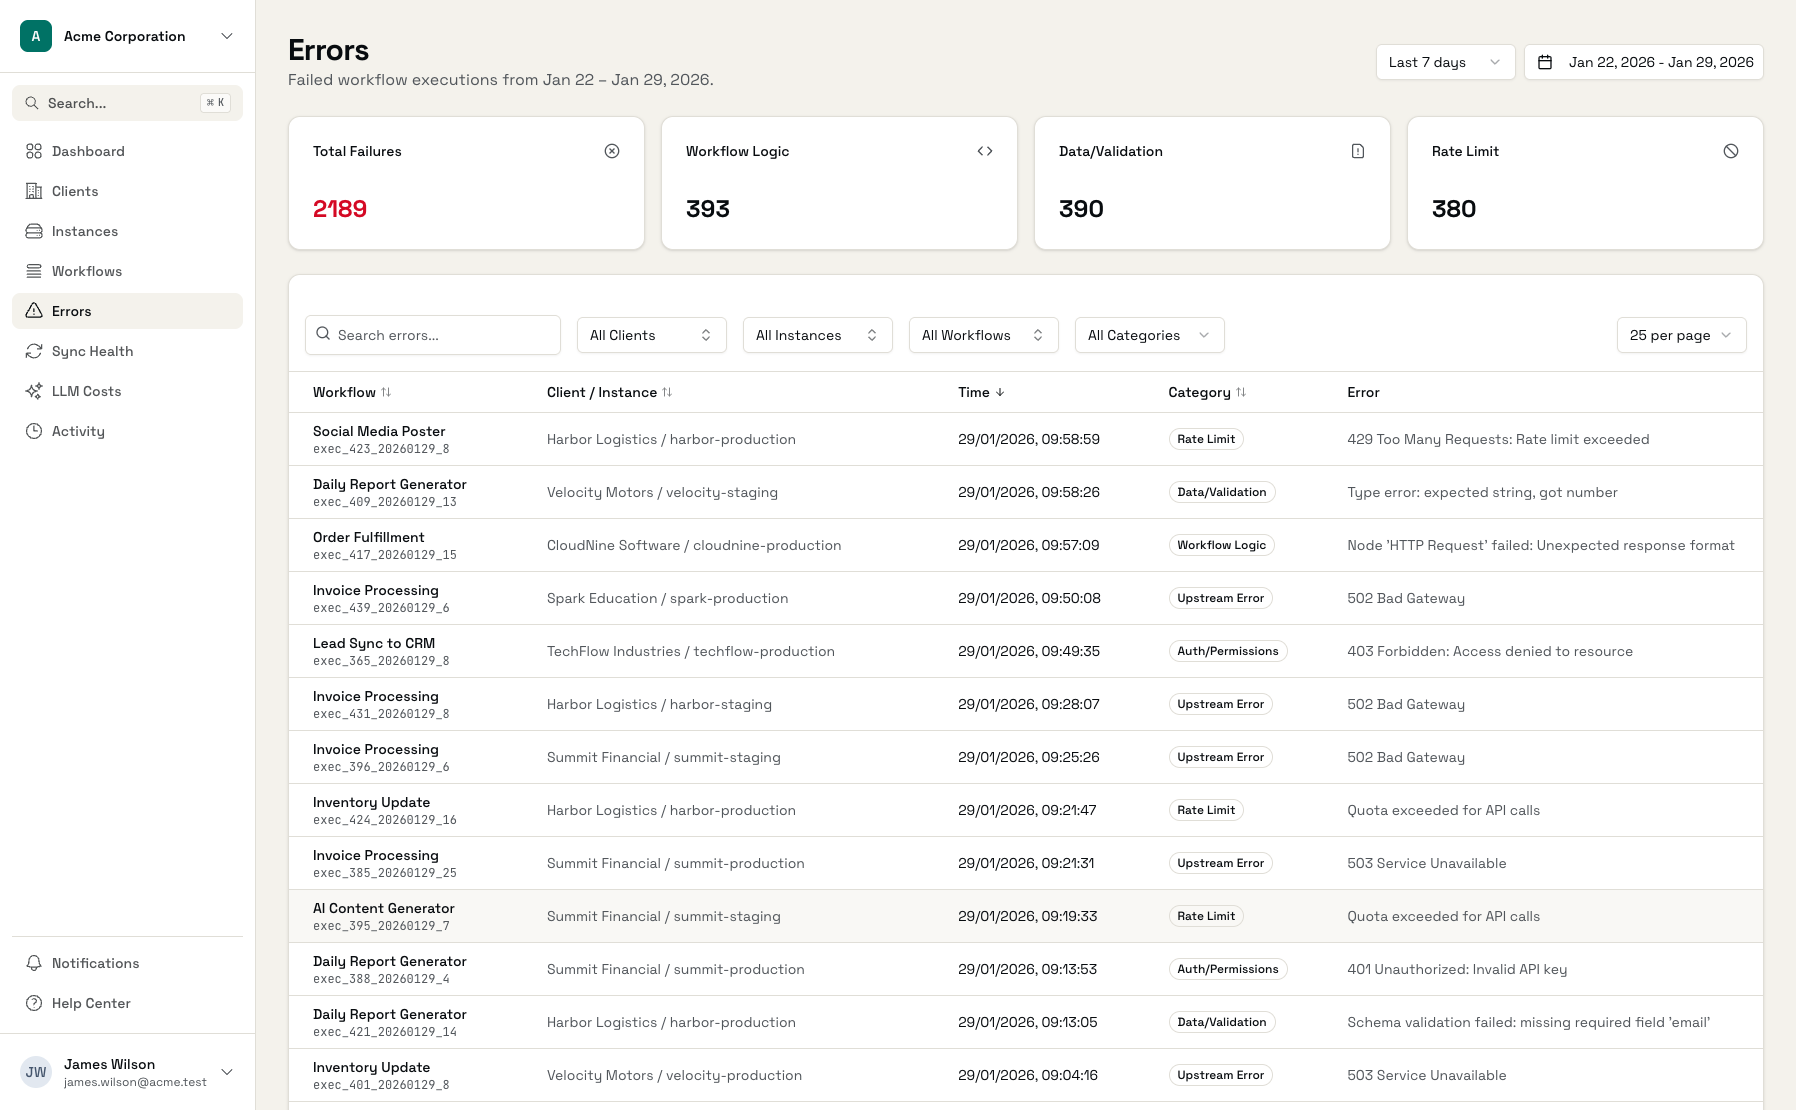Click the Help Center question mark icon
Viewport: 1796px width, 1110px height.
[x=34, y=1003]
